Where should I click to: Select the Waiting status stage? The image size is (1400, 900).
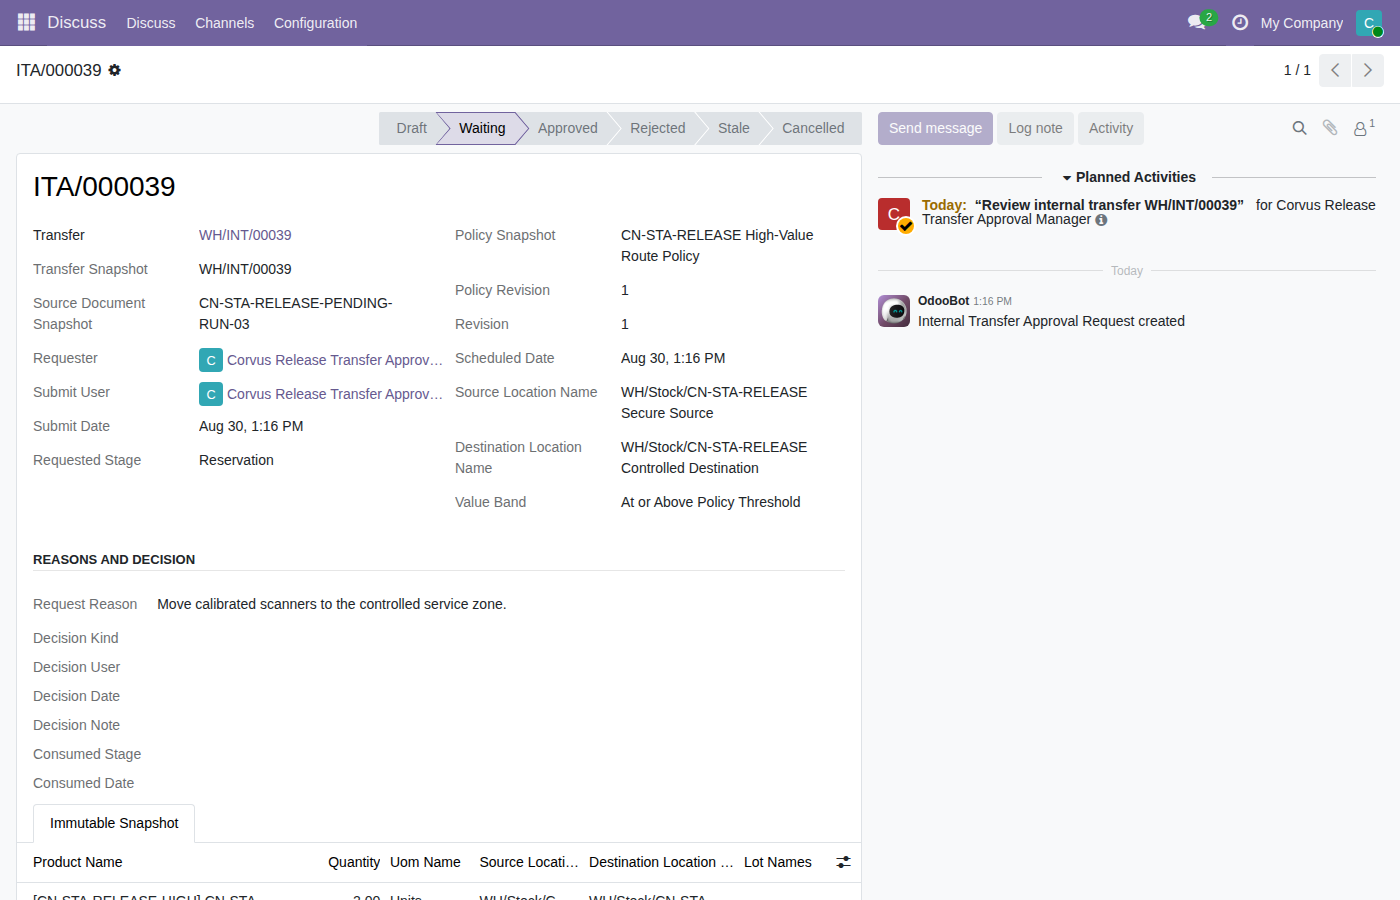tap(482, 128)
